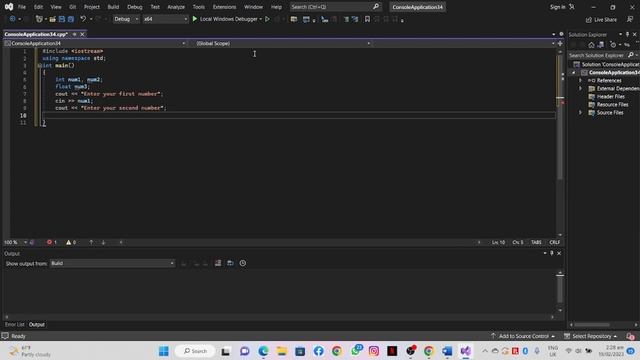
Task: Click the Pending Changes Filter clock icon
Action: [613, 45]
